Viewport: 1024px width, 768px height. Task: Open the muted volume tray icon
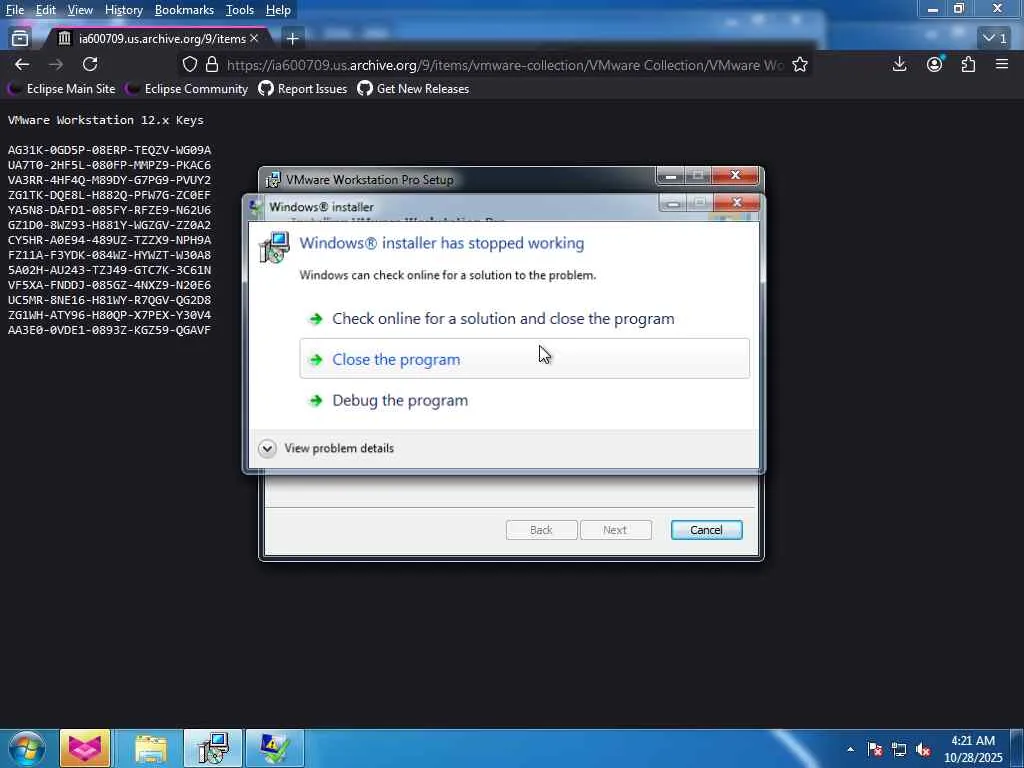coord(923,749)
